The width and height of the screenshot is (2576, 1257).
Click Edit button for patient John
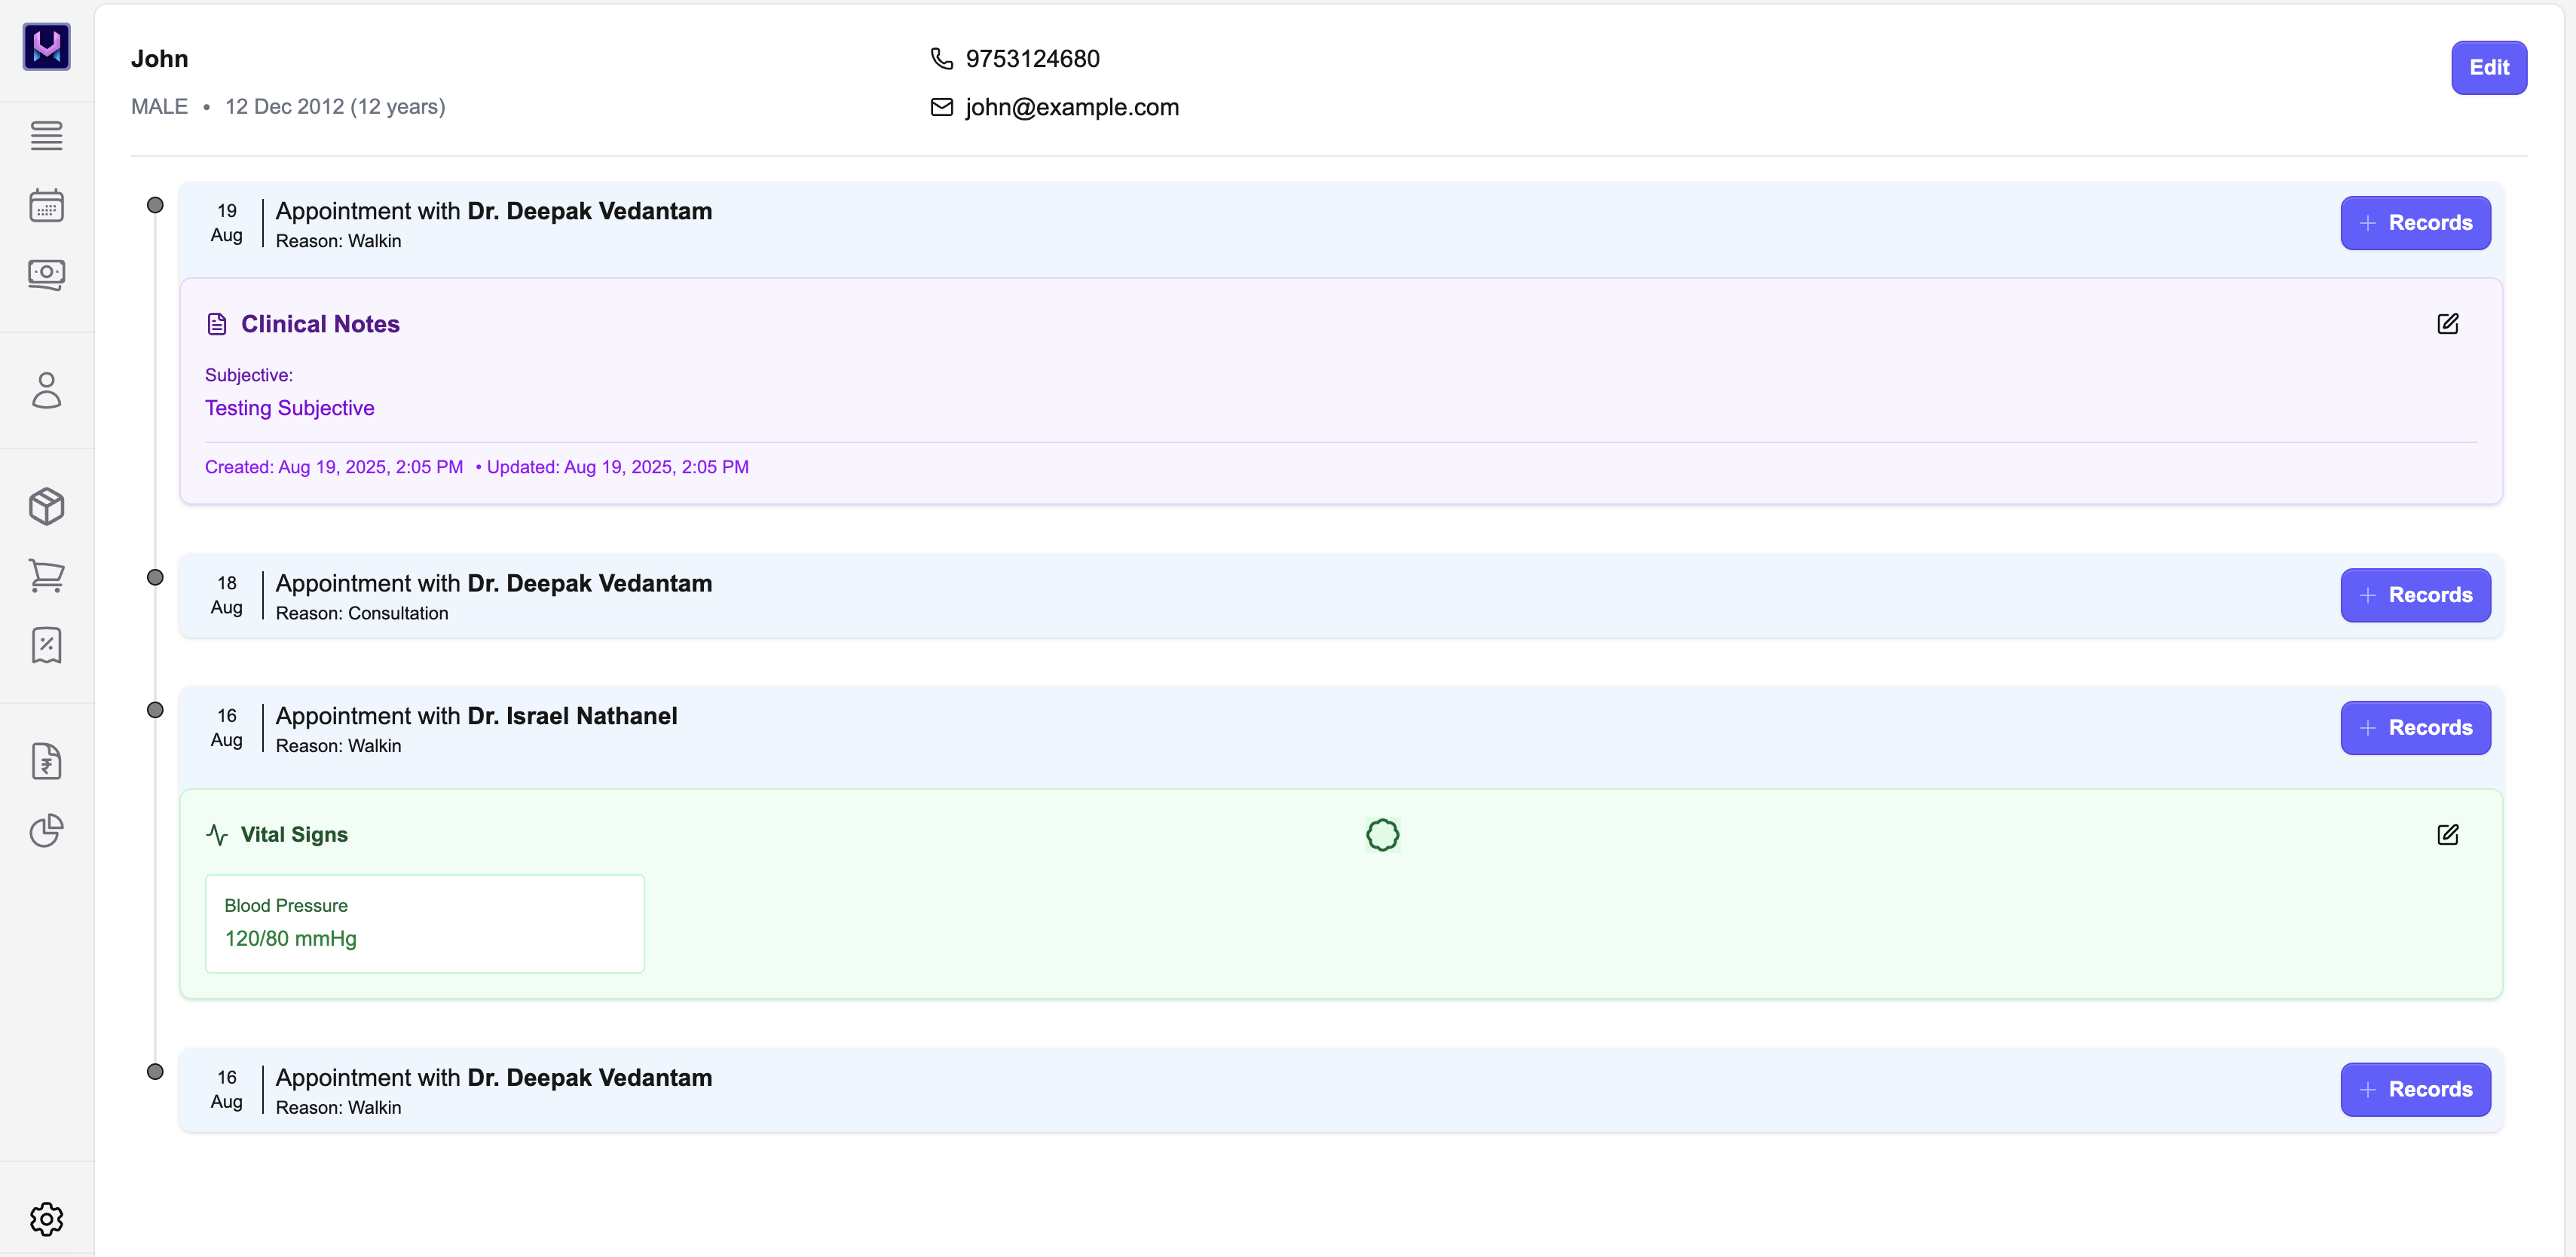(x=2488, y=68)
